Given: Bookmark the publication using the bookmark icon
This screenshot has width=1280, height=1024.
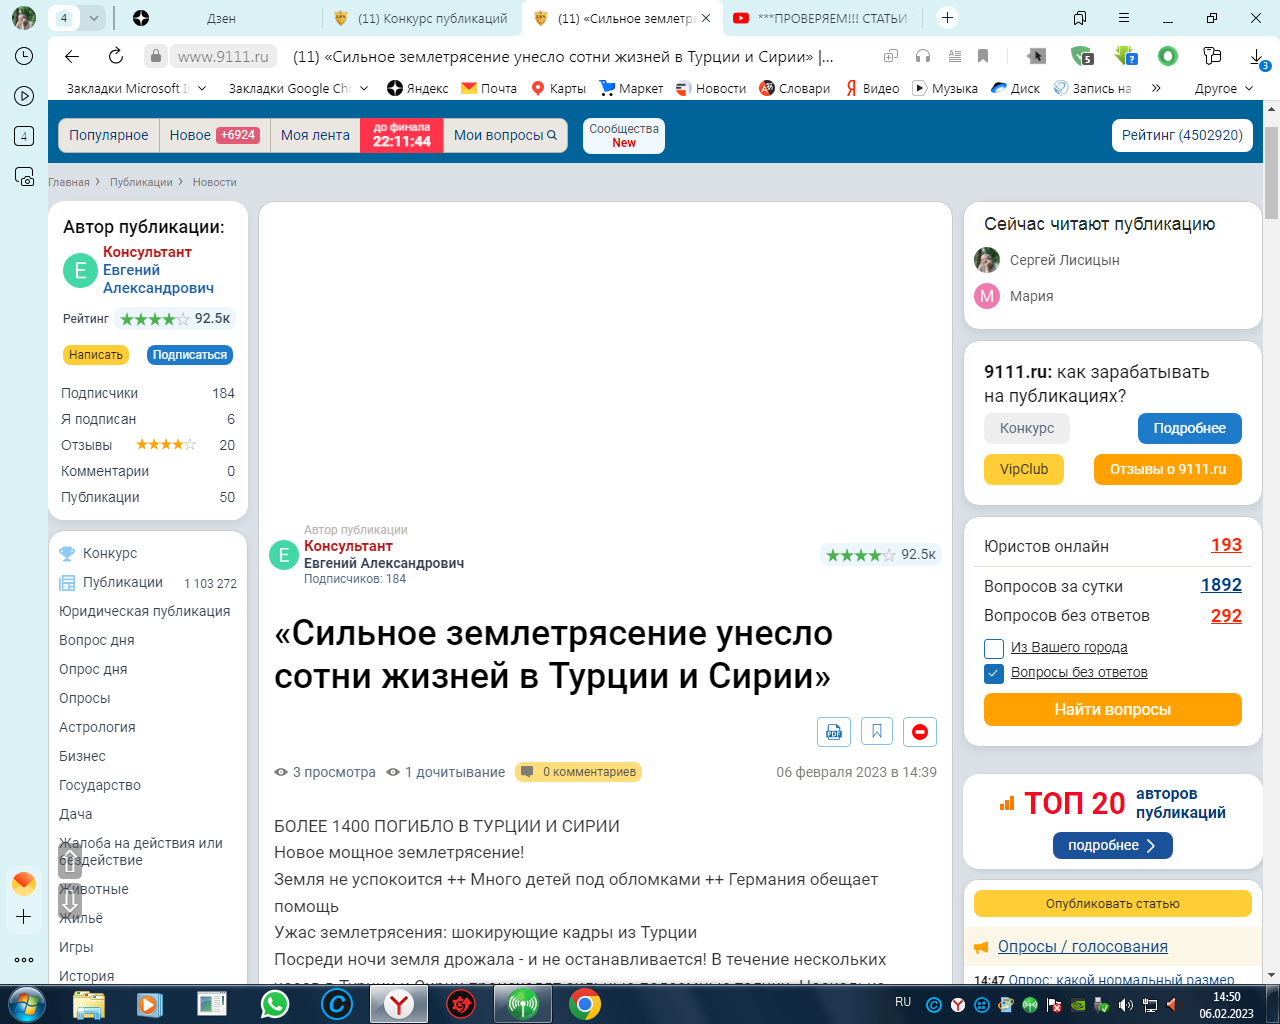Looking at the screenshot, I should coord(877,731).
